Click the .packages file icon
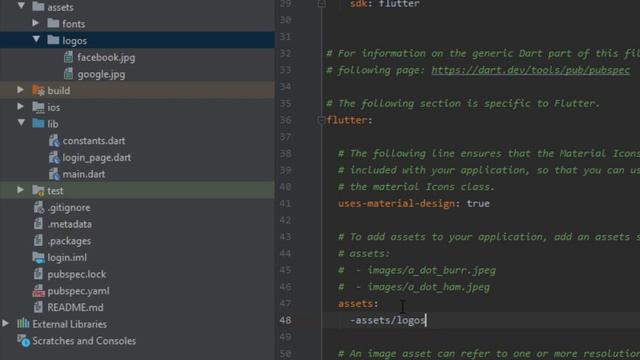The height and width of the screenshot is (360, 640). point(38,241)
